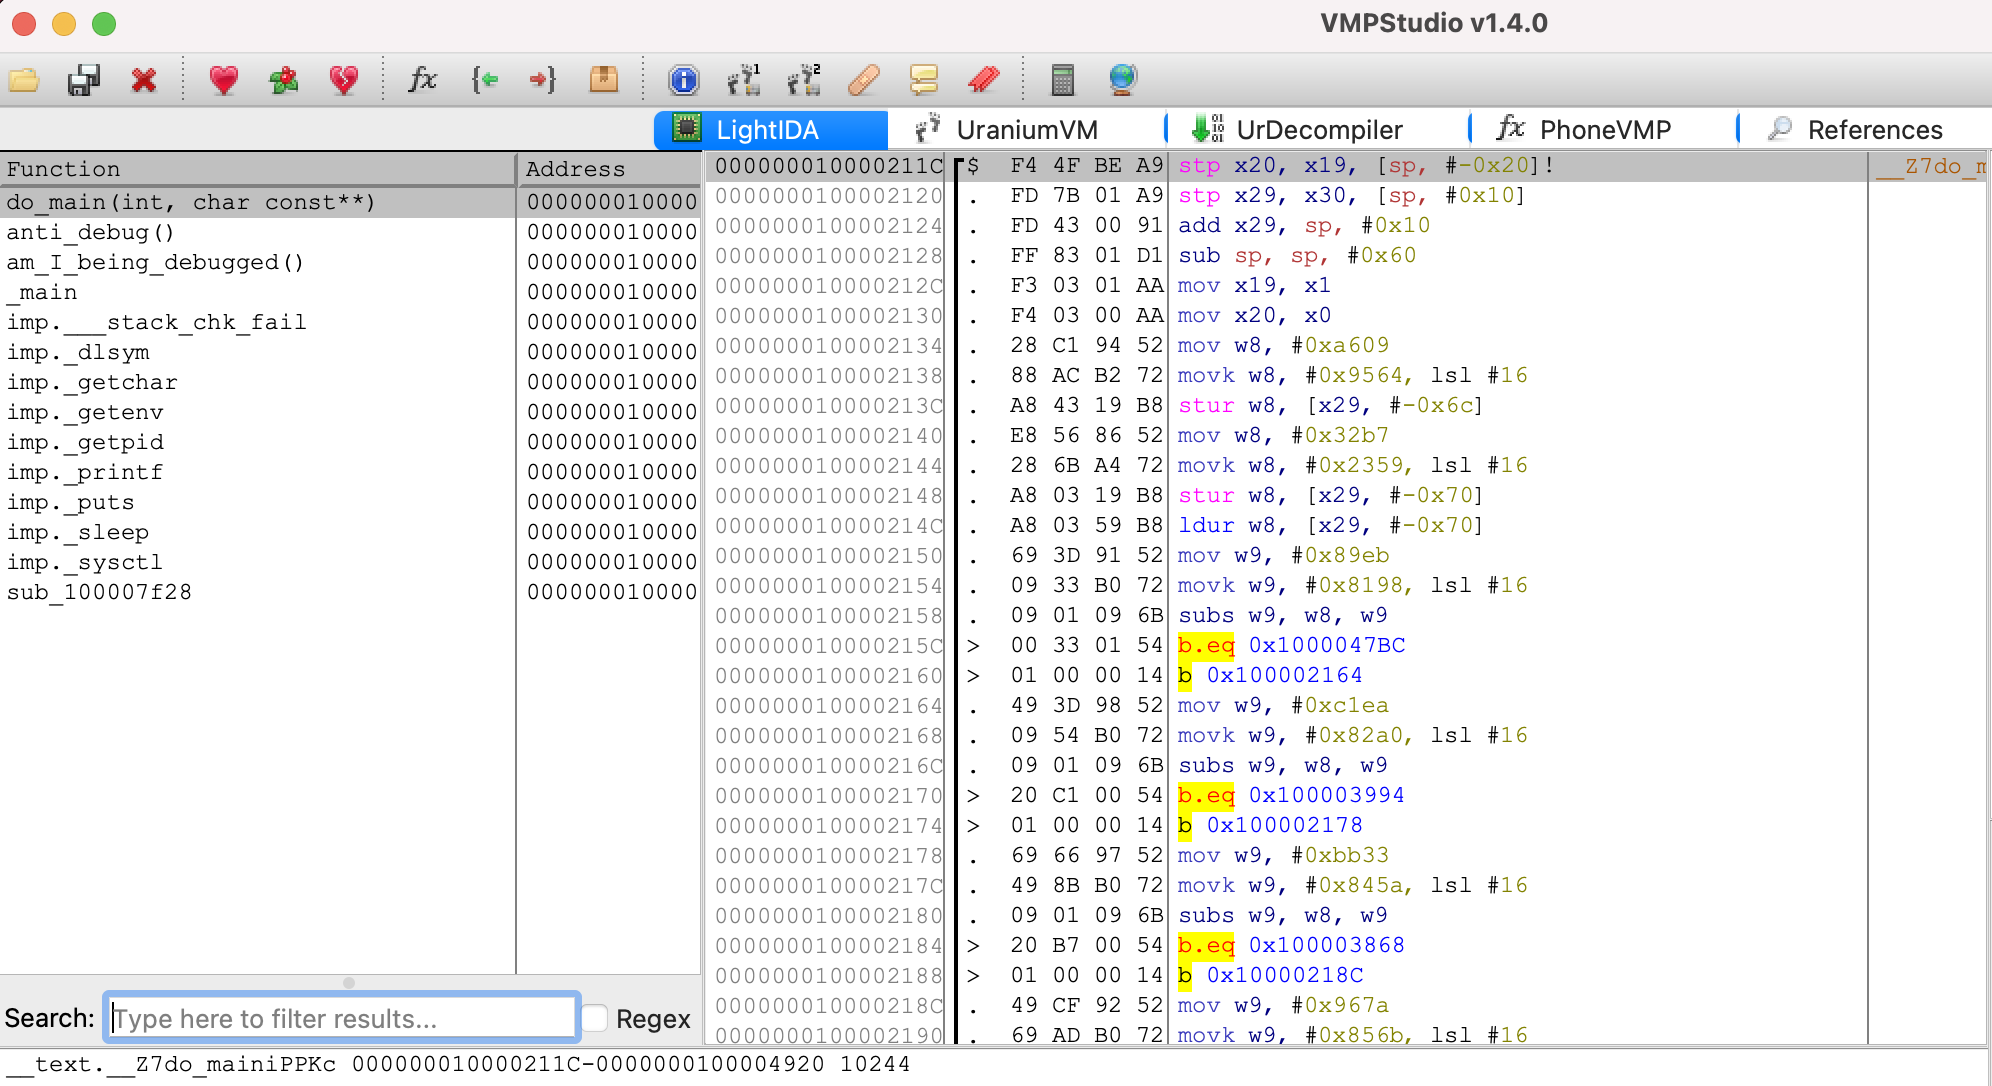
Task: Click the package box toolbar icon
Action: [x=603, y=80]
